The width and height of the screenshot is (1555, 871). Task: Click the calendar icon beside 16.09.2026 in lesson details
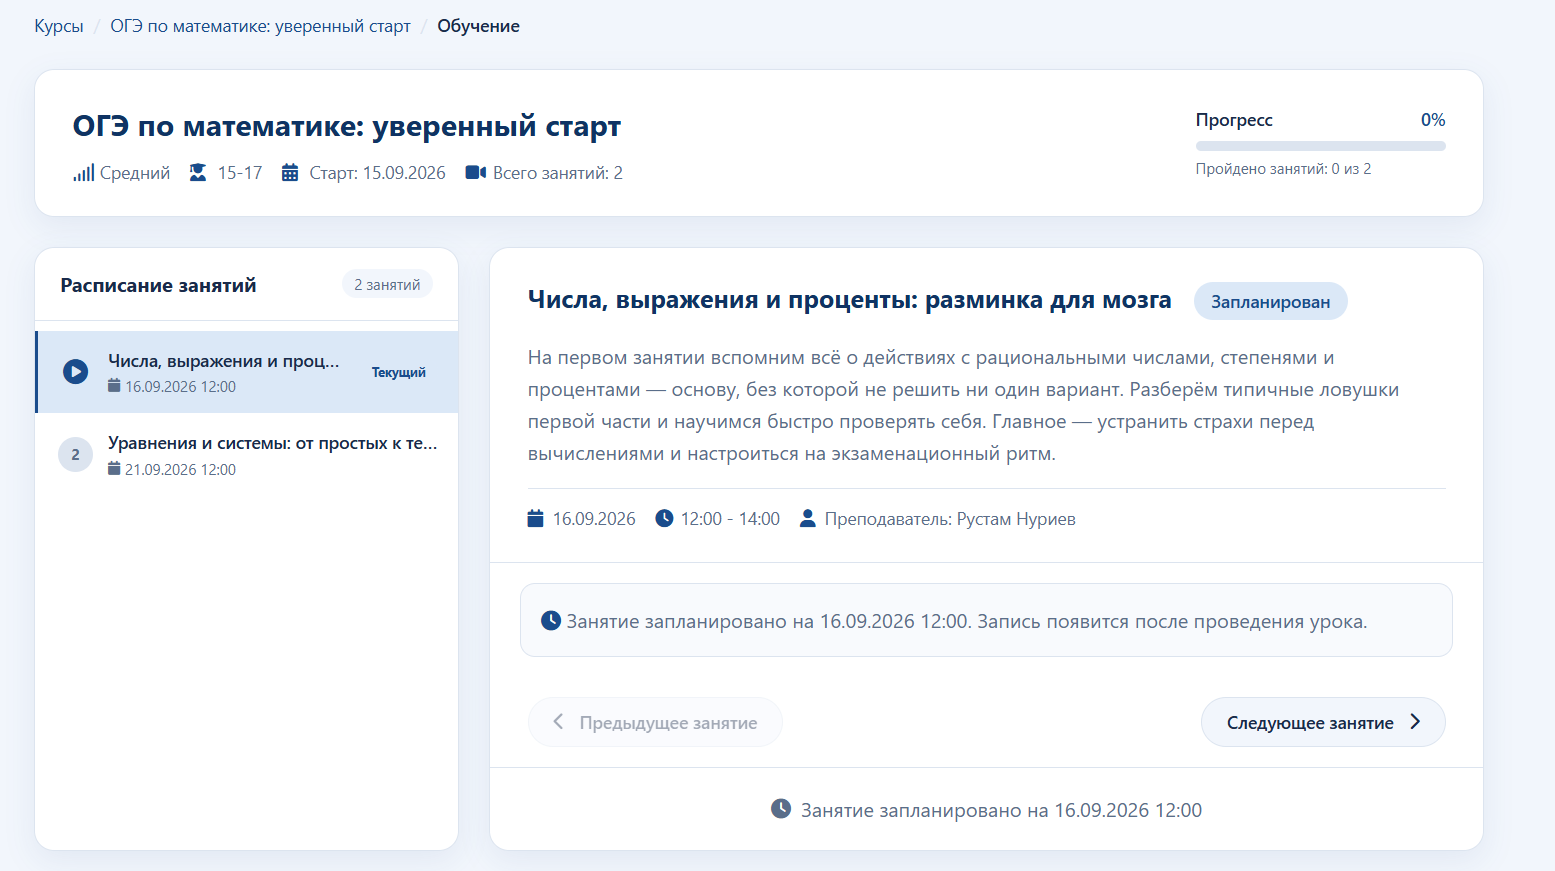coord(536,518)
